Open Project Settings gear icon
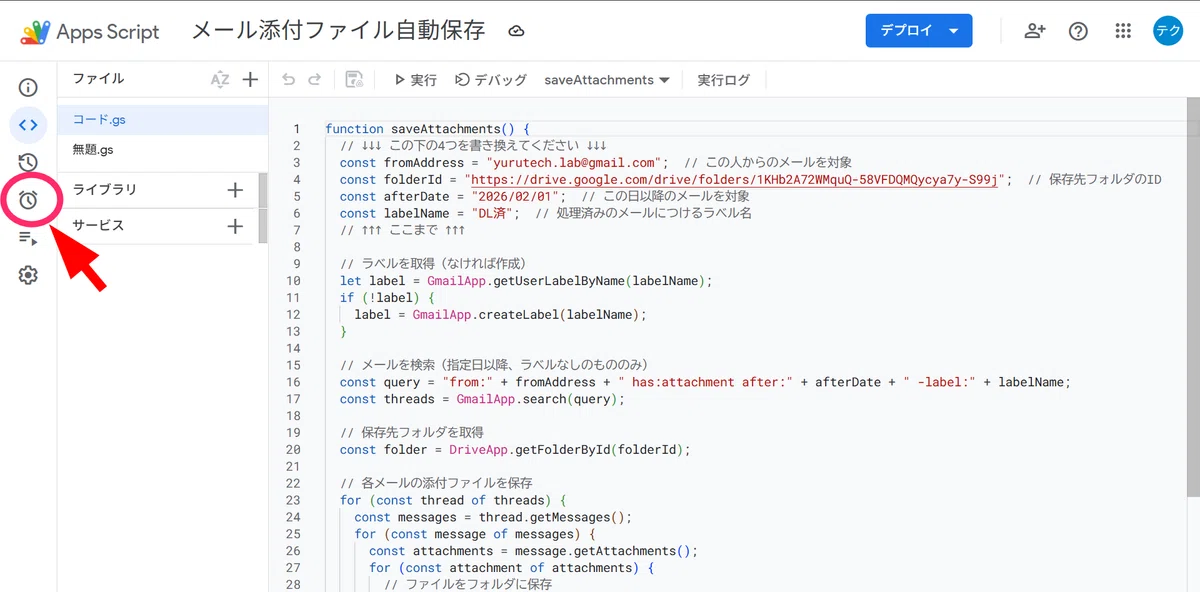Screen dimensions: 1200x592 click(28, 275)
